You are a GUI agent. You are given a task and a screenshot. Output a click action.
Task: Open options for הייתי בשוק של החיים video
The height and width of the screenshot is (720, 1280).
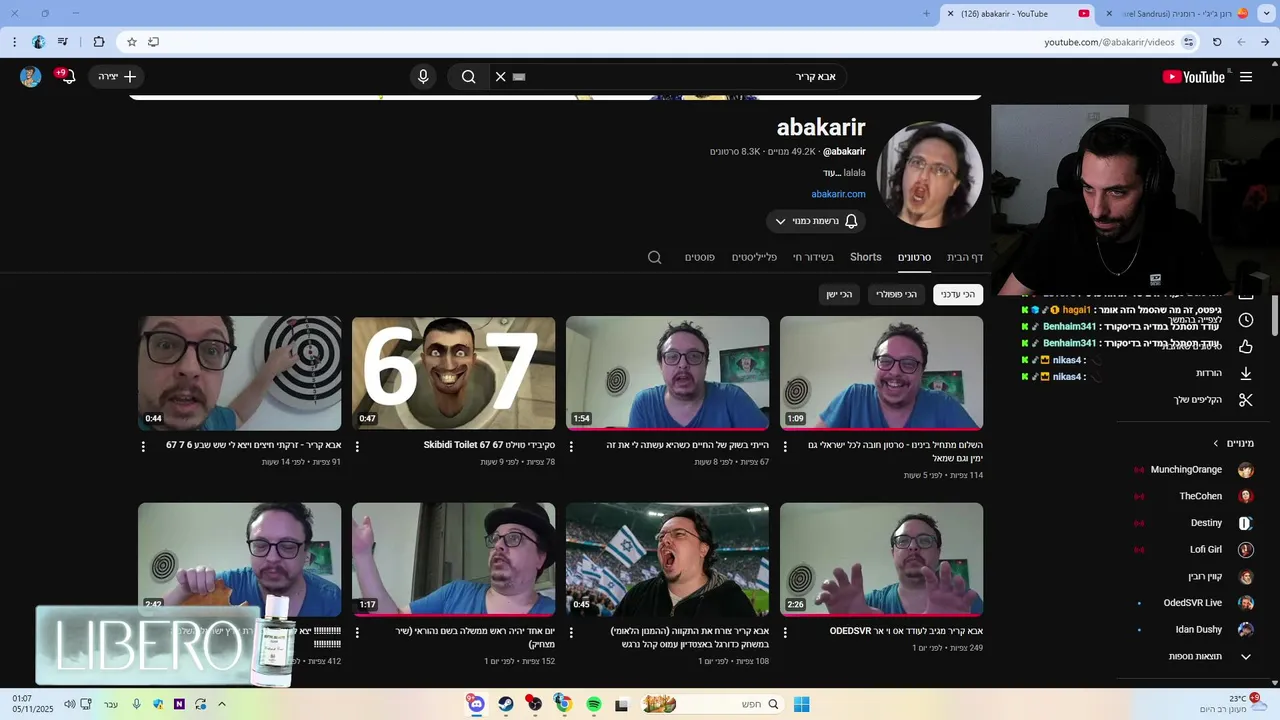pos(571,447)
